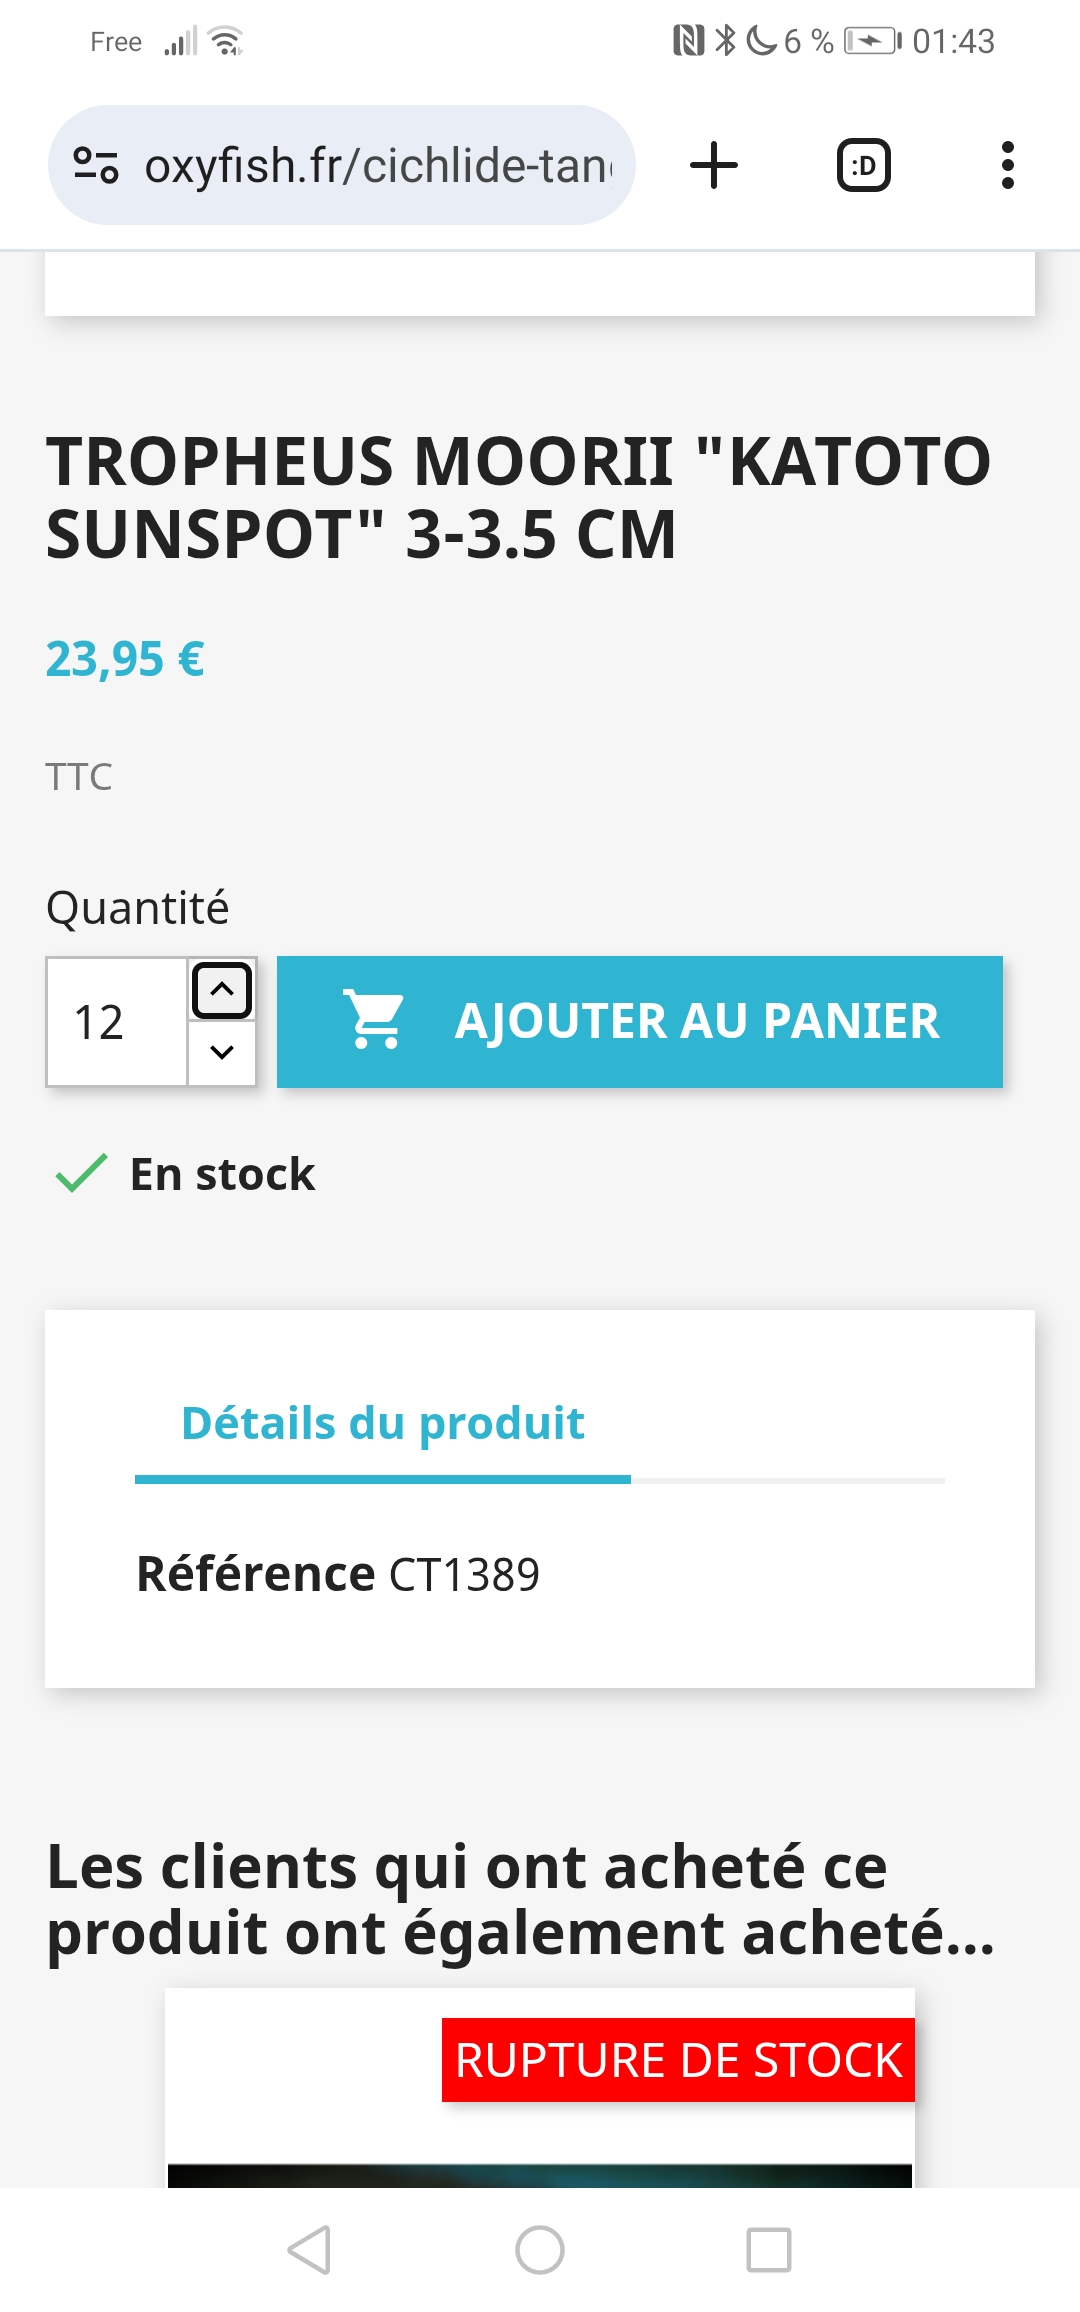Click Ajouter au panier button
Image resolution: width=1080 pixels, height=2312 pixels.
point(640,1021)
